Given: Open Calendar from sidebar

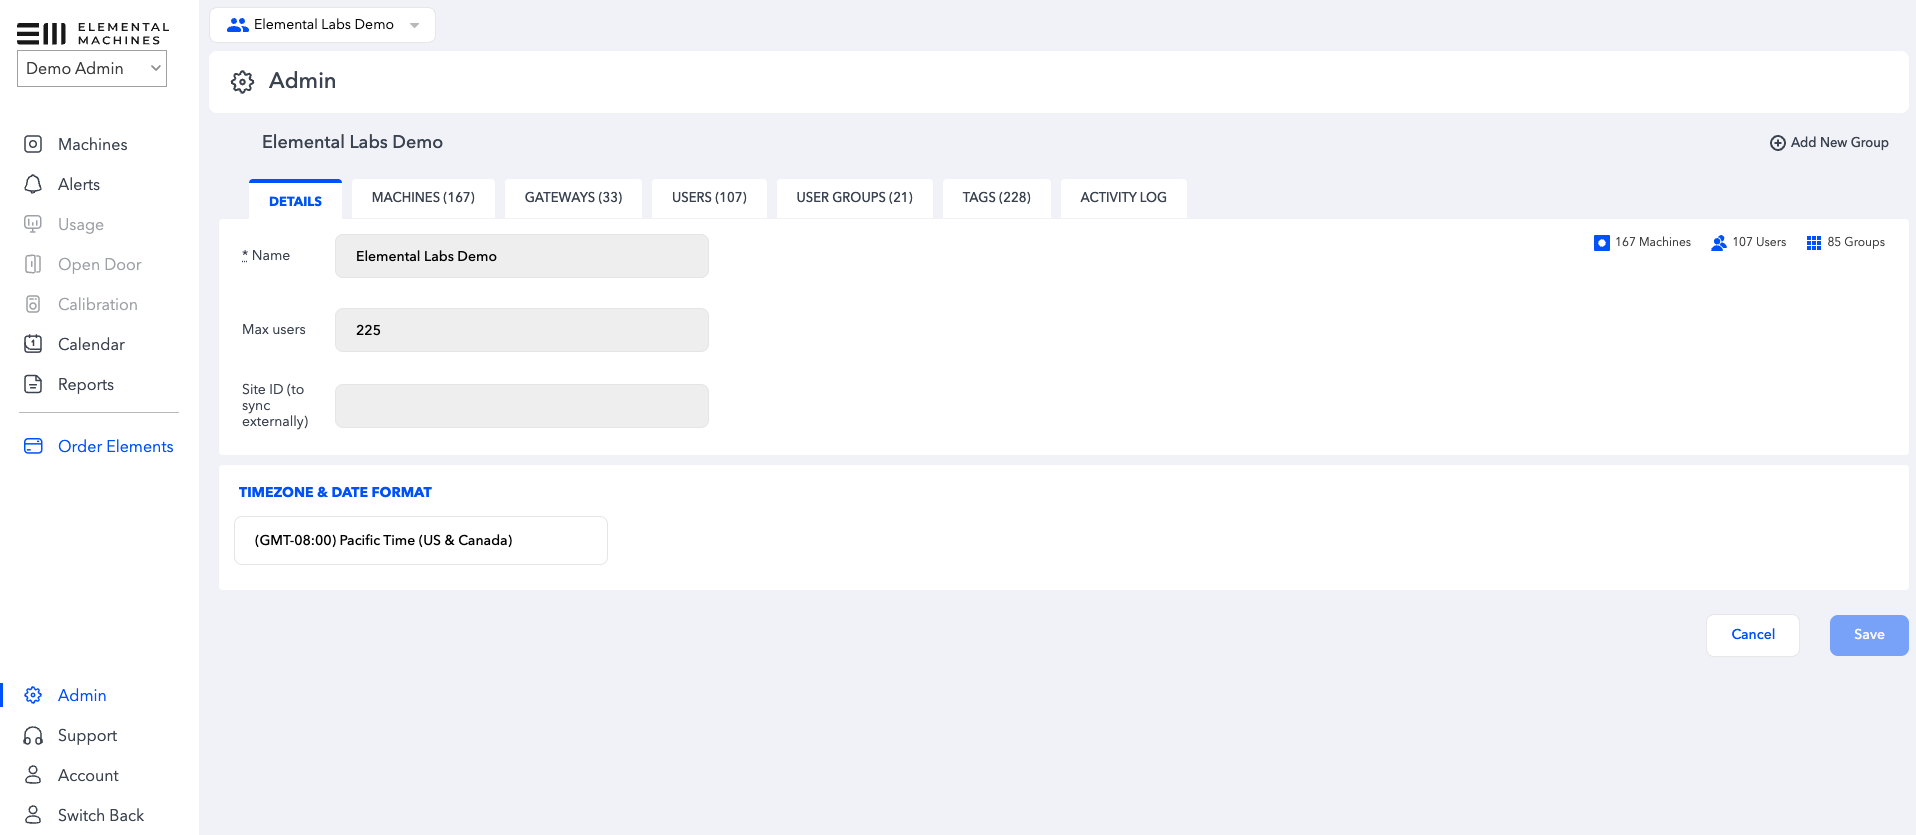Looking at the screenshot, I should (91, 344).
